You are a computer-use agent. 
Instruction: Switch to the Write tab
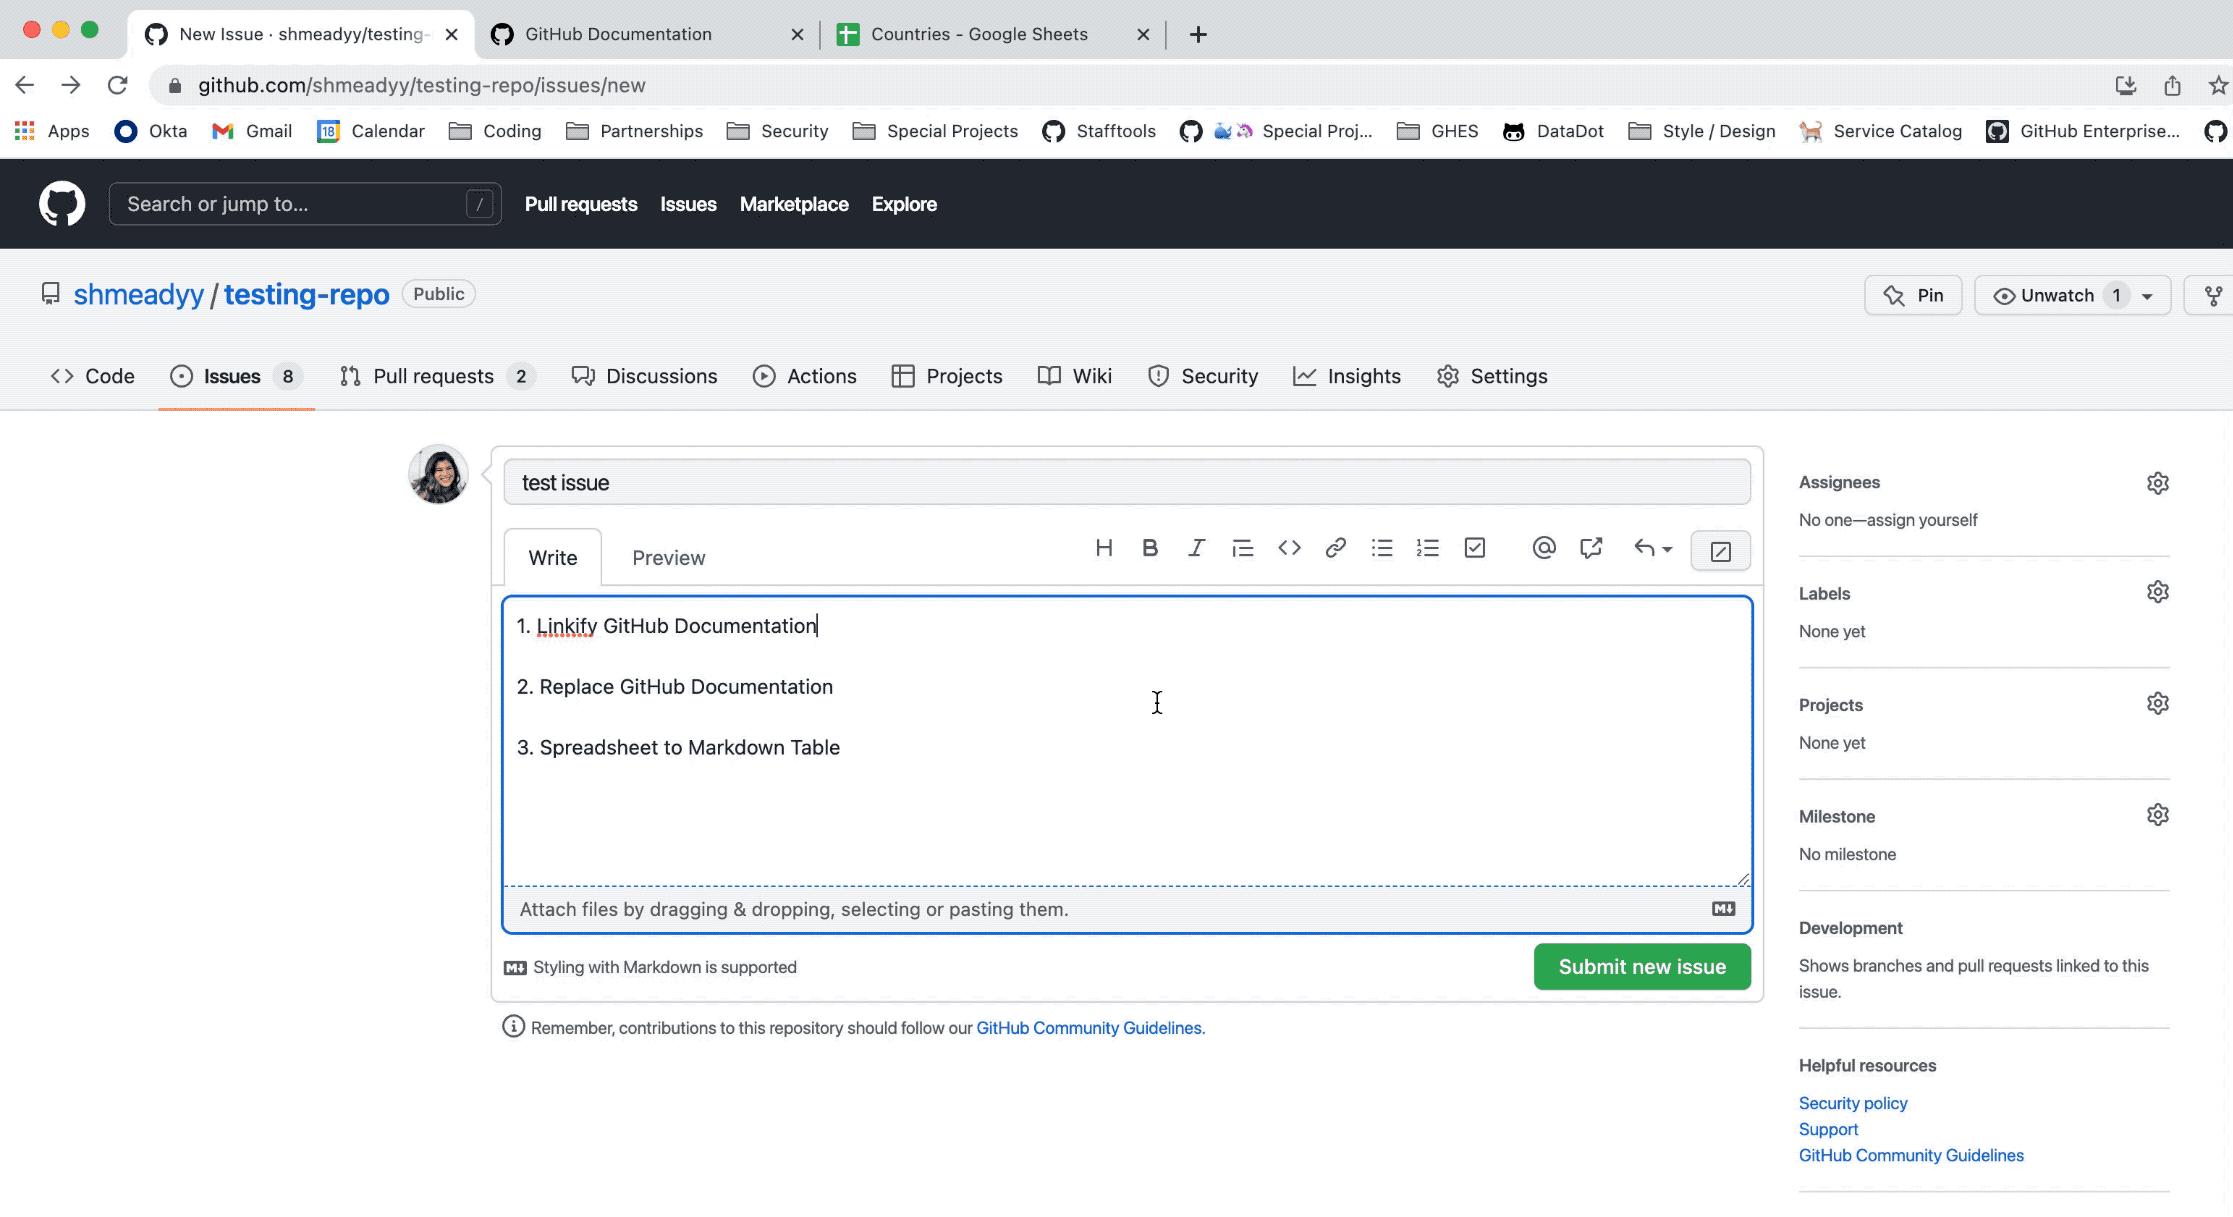553,556
